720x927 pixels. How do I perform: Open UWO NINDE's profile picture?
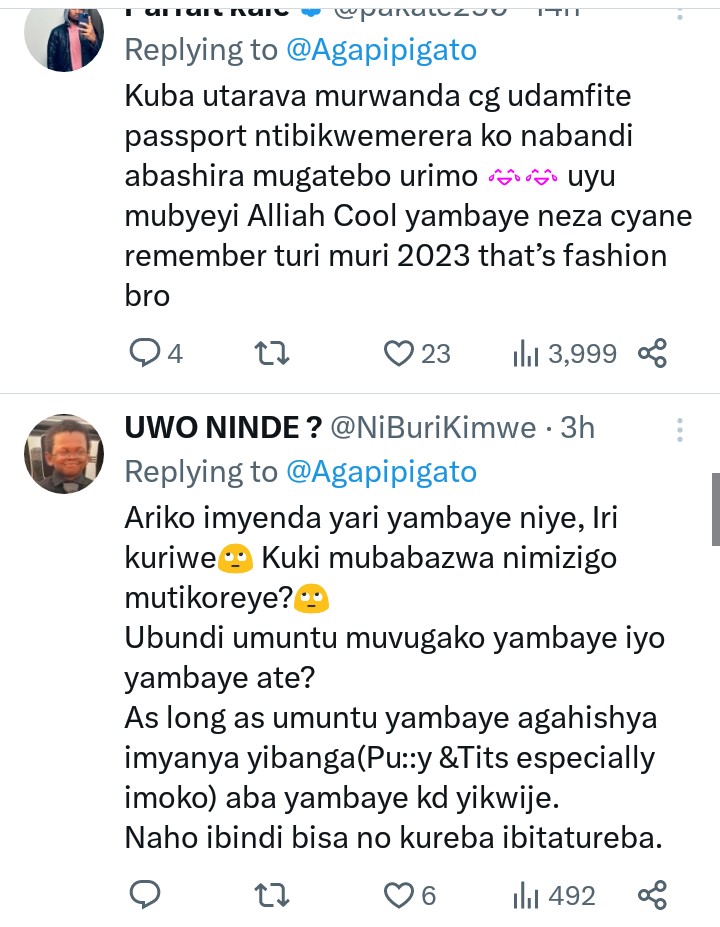click(63, 453)
